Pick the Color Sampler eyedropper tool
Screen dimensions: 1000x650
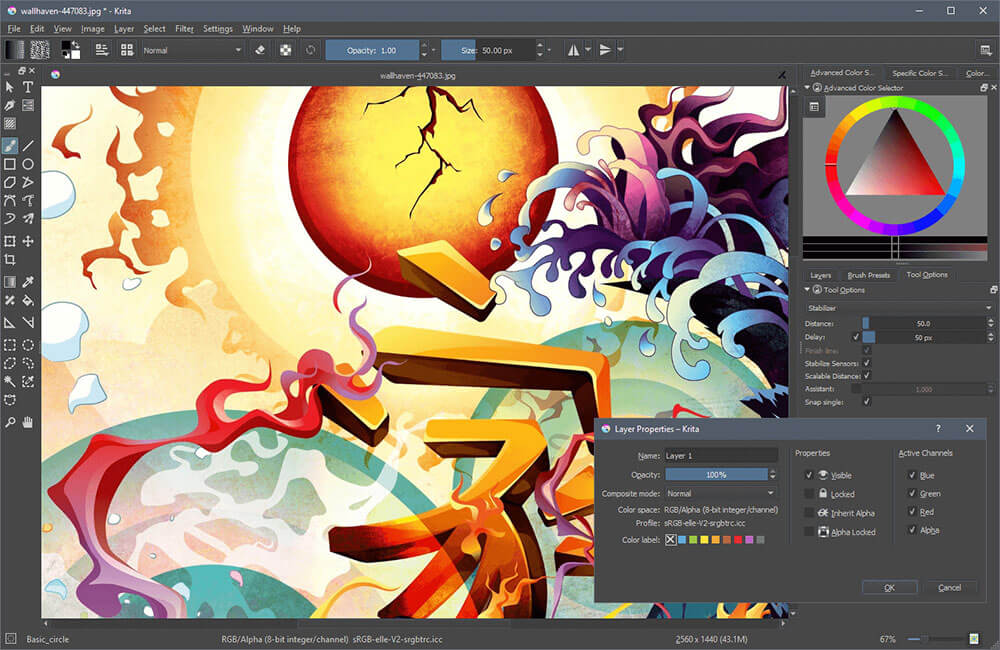27,282
